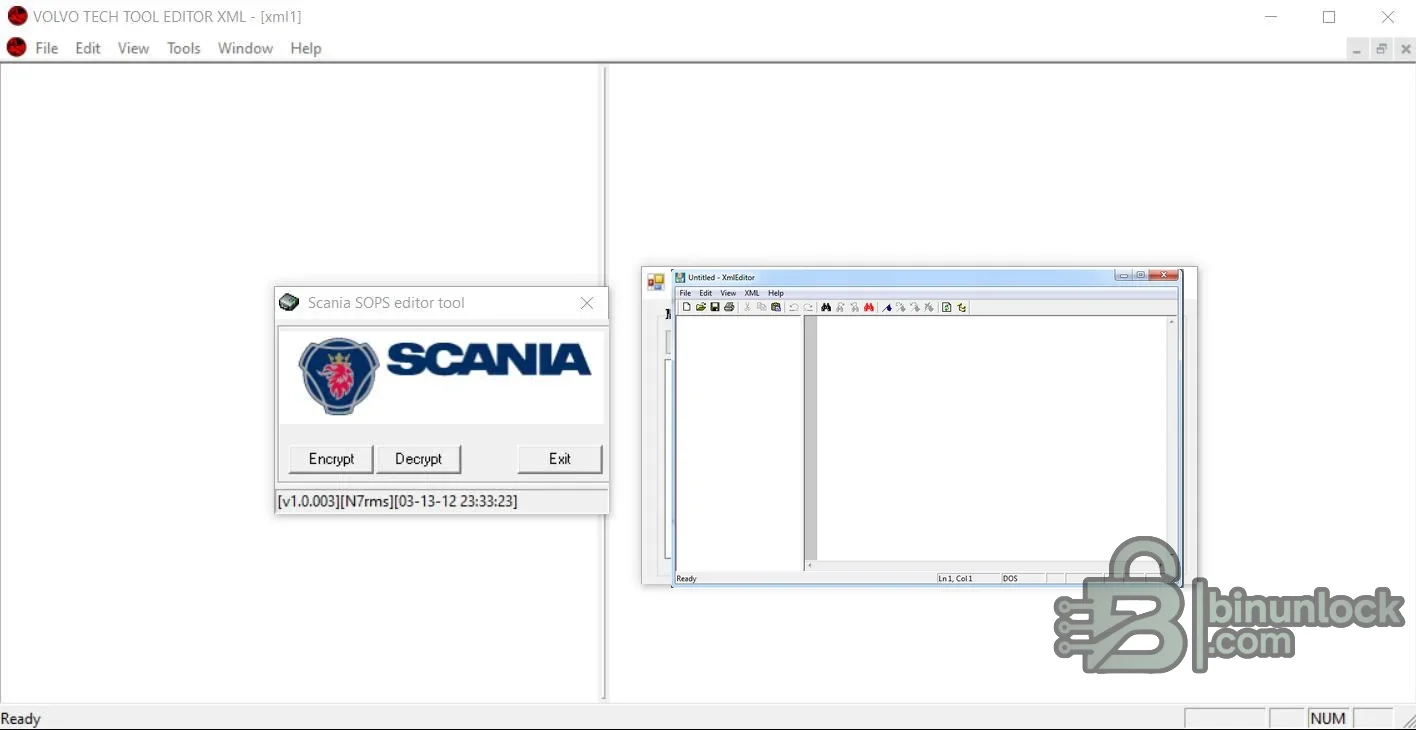Open the Help menu in main menu bar
The image size is (1416, 730).
click(x=306, y=48)
